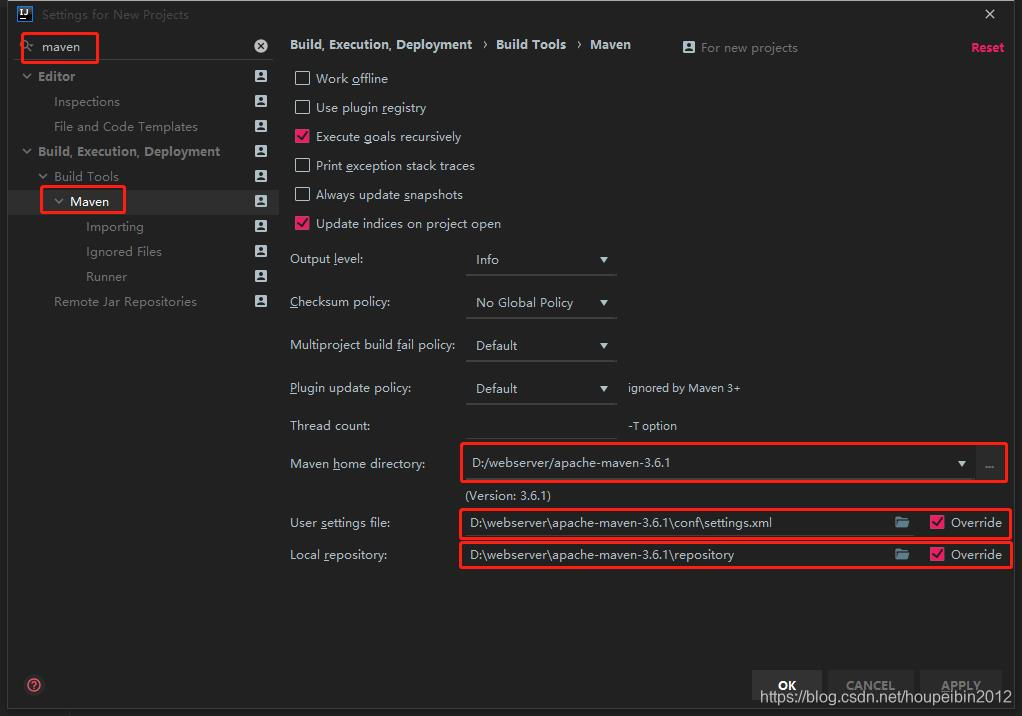Click the search magnifier icon
The image size is (1022, 716).
27,46
